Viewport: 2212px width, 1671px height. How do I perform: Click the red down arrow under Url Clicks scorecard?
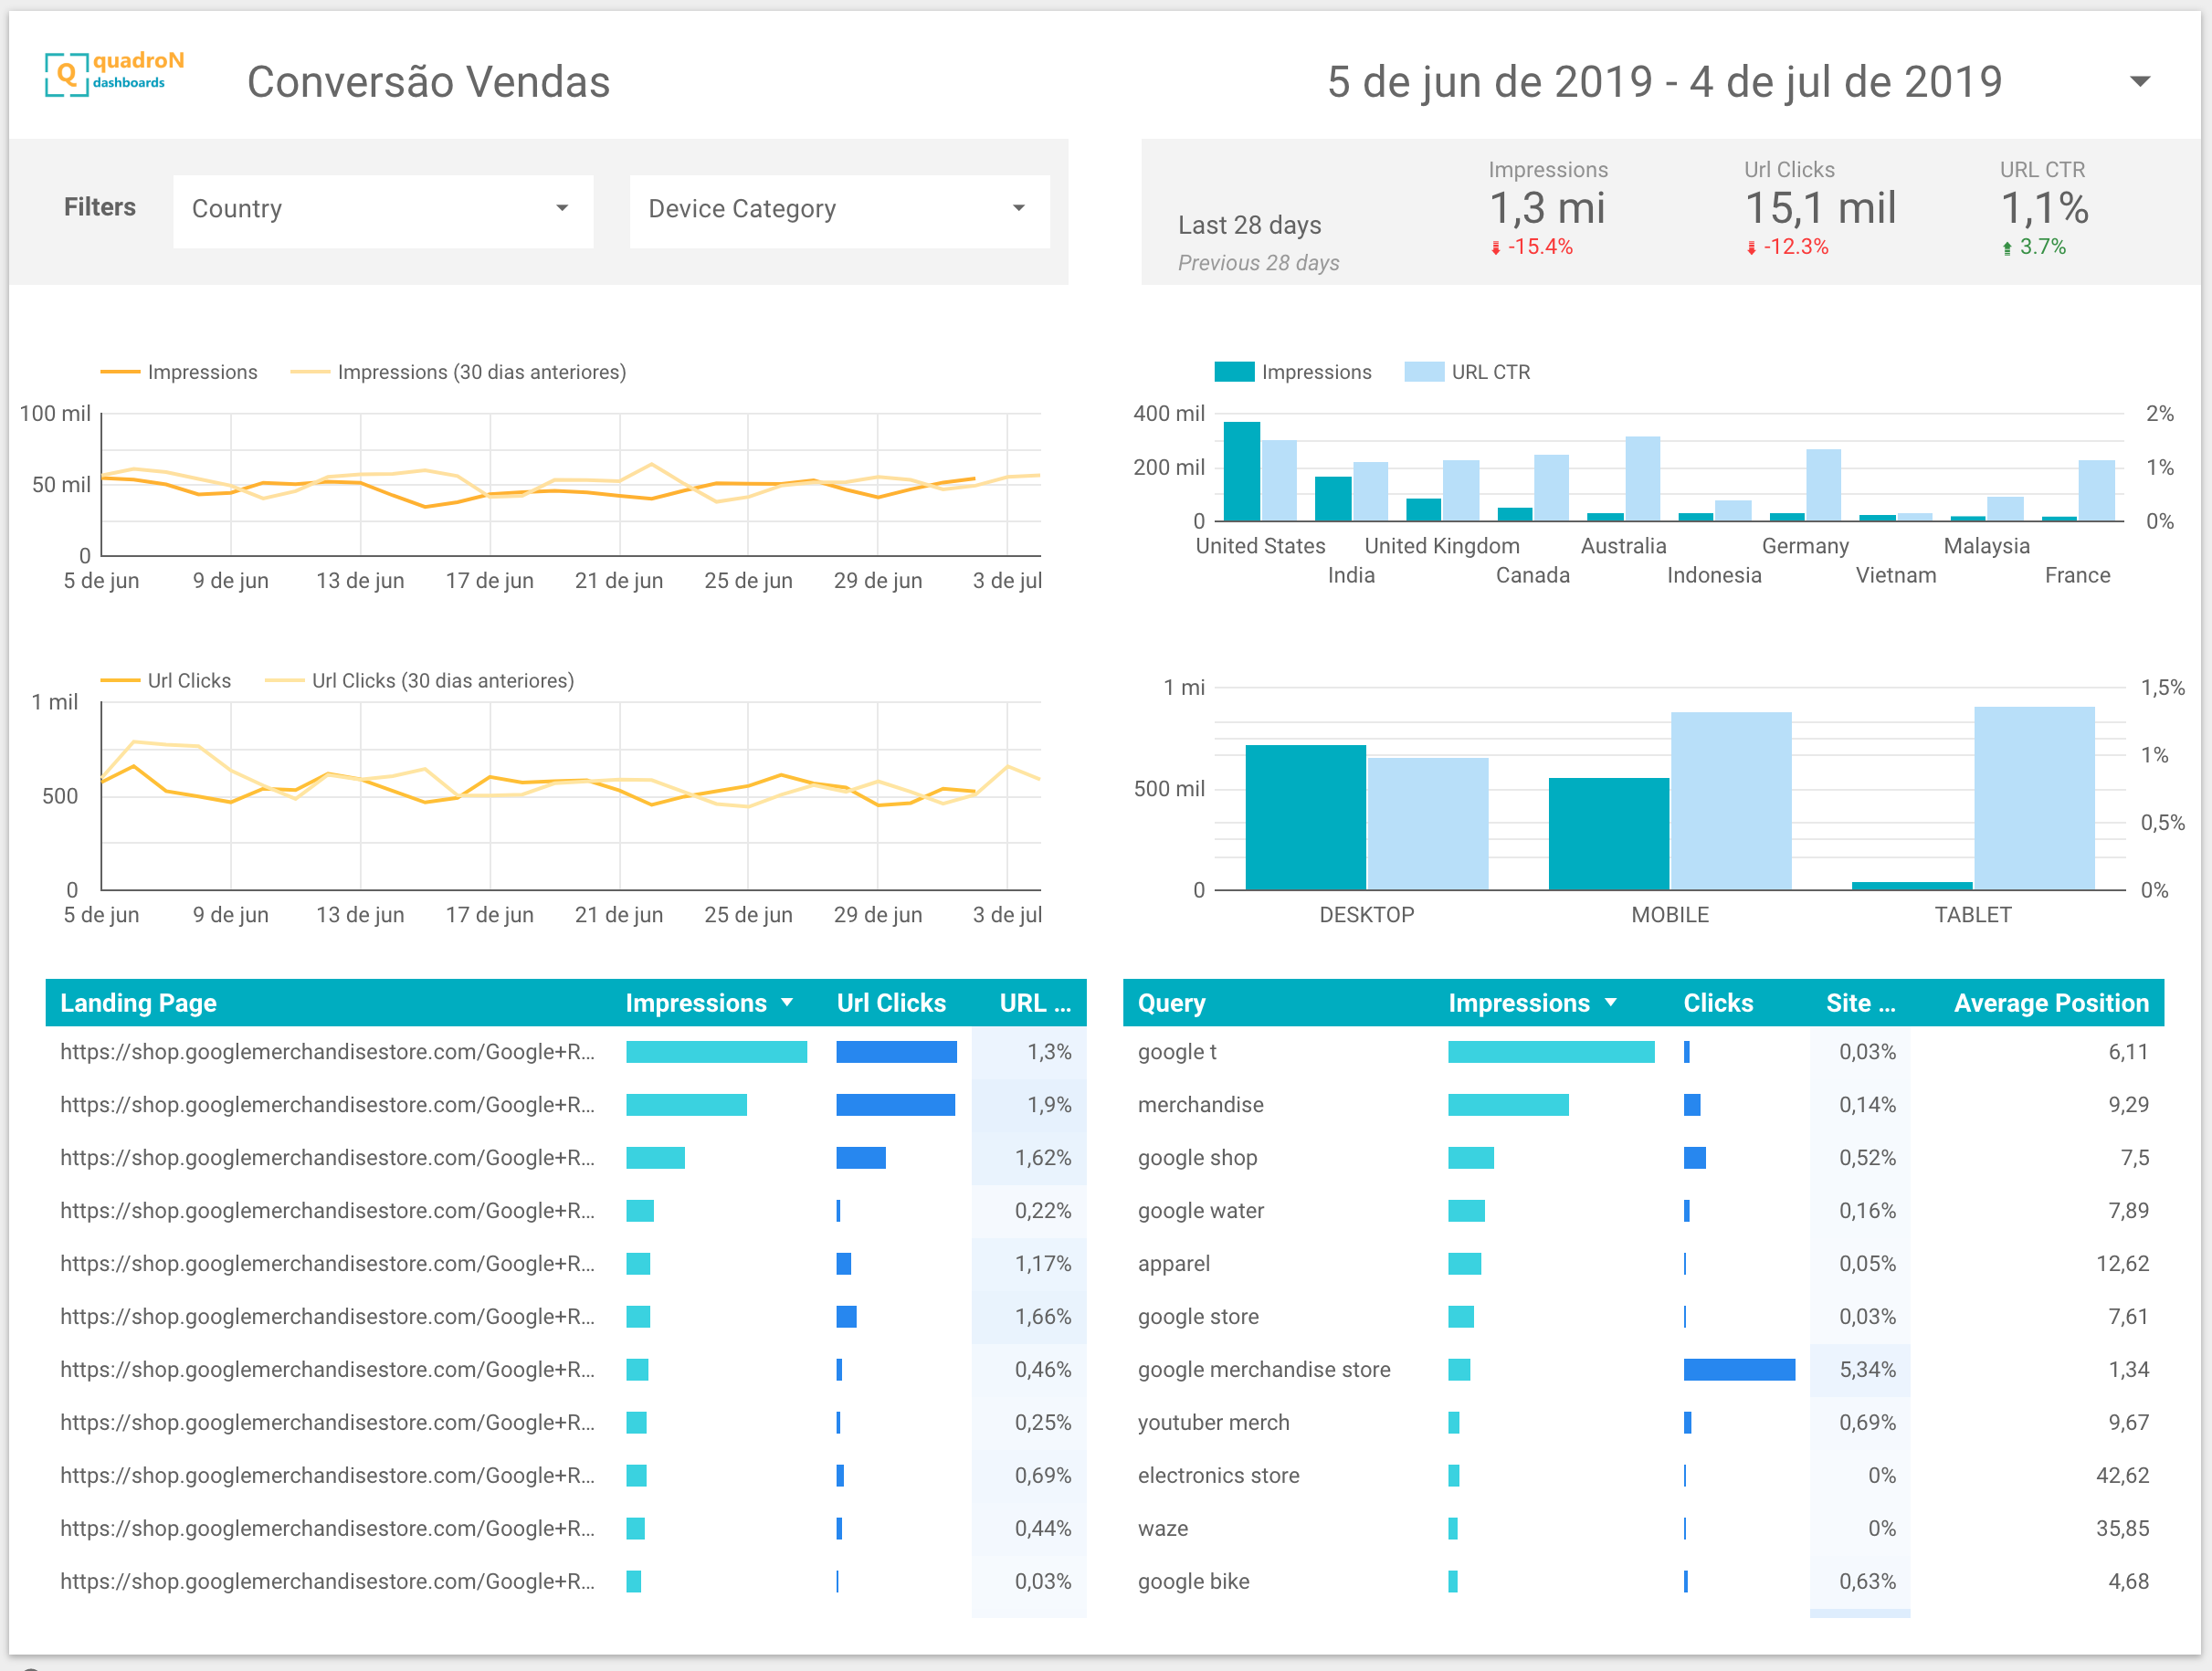(x=1751, y=248)
